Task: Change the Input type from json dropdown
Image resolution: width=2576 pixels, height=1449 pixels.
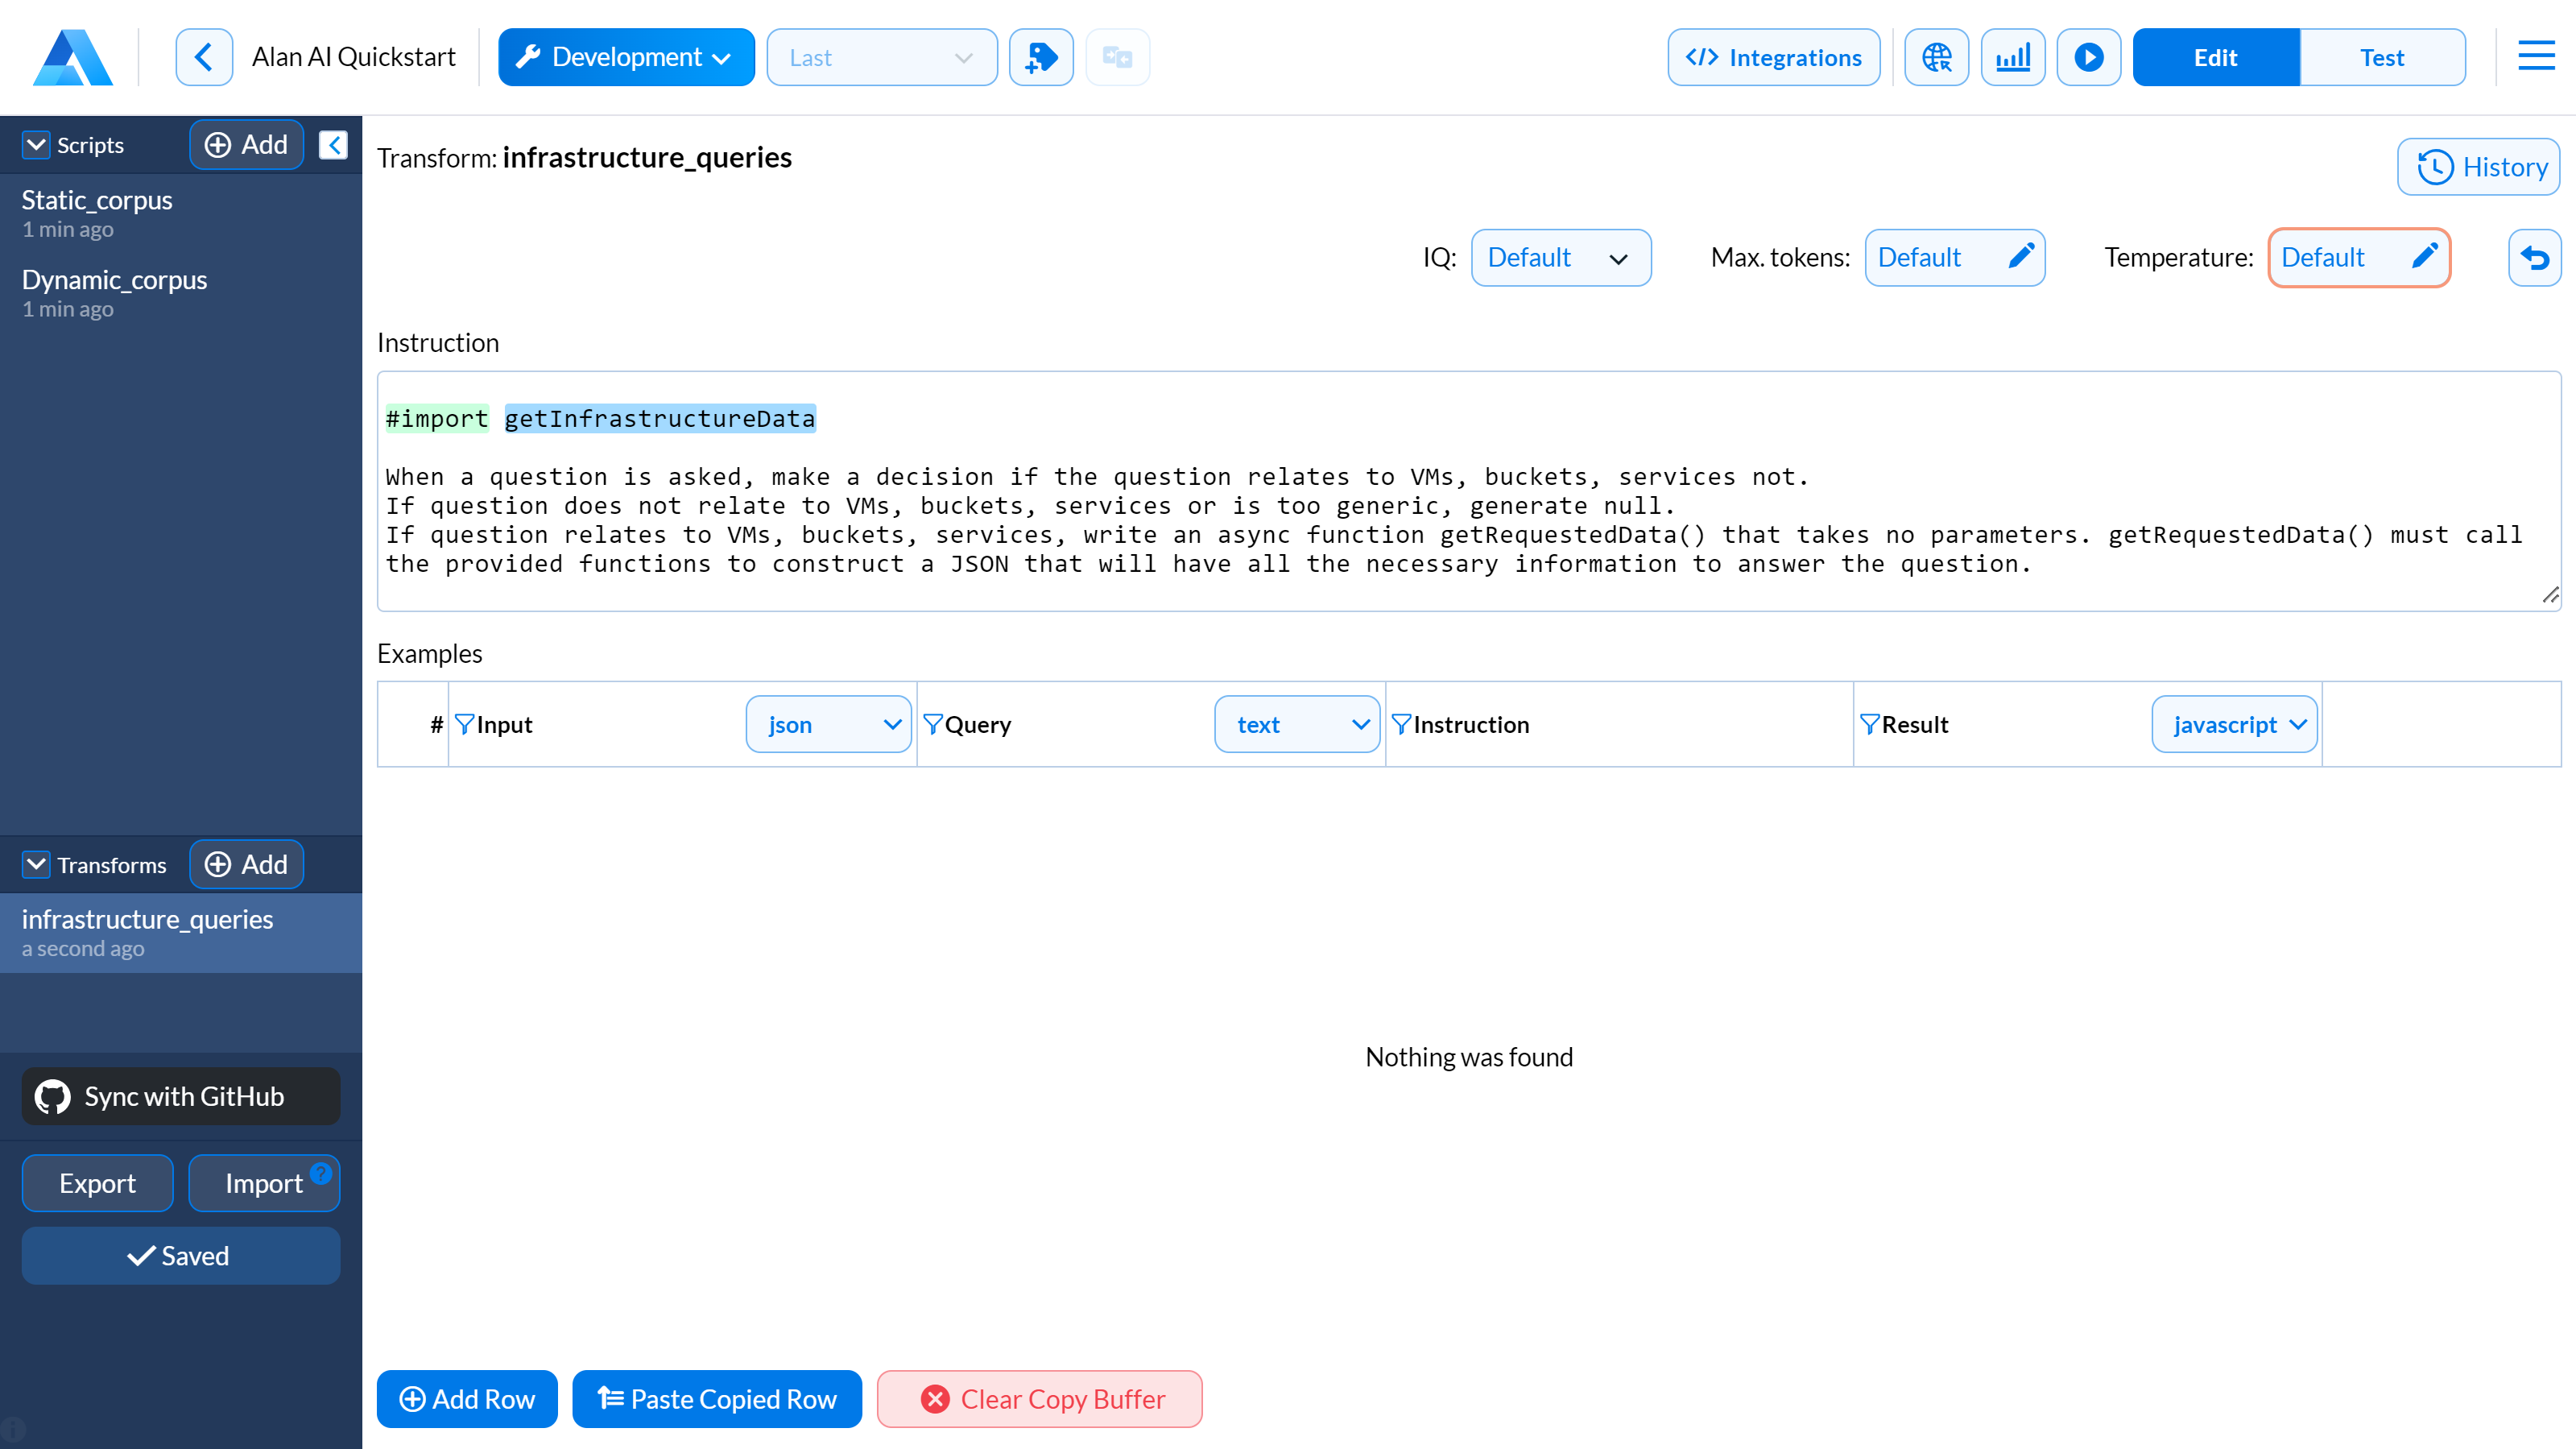Action: point(828,724)
